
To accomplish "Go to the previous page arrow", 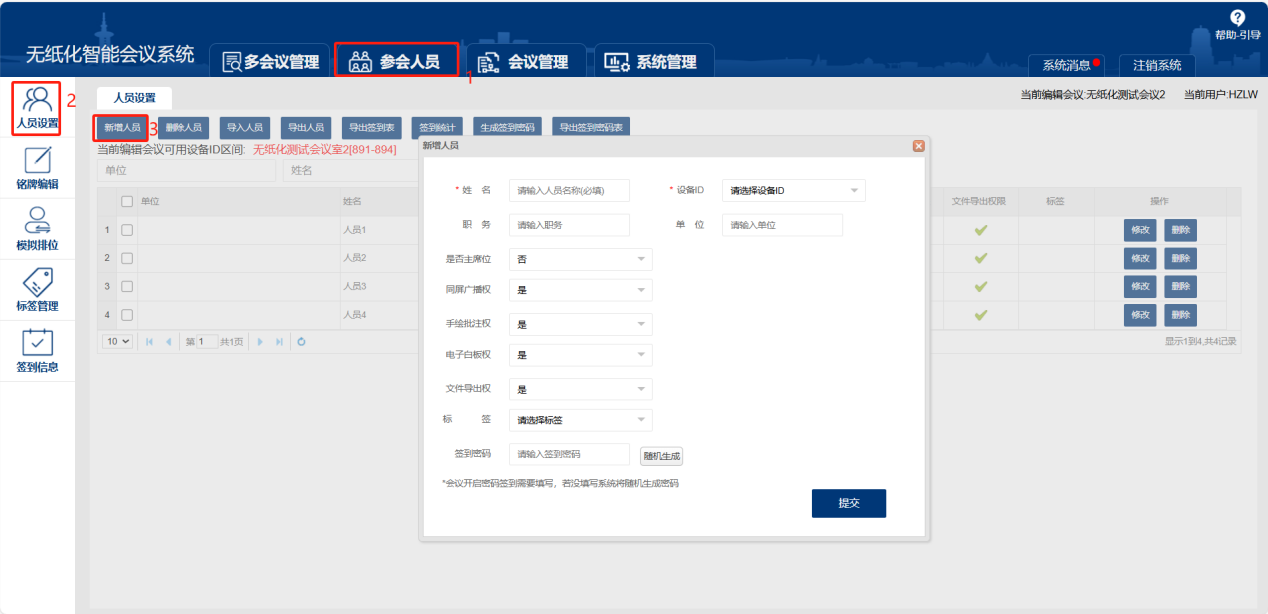I will [x=168, y=341].
